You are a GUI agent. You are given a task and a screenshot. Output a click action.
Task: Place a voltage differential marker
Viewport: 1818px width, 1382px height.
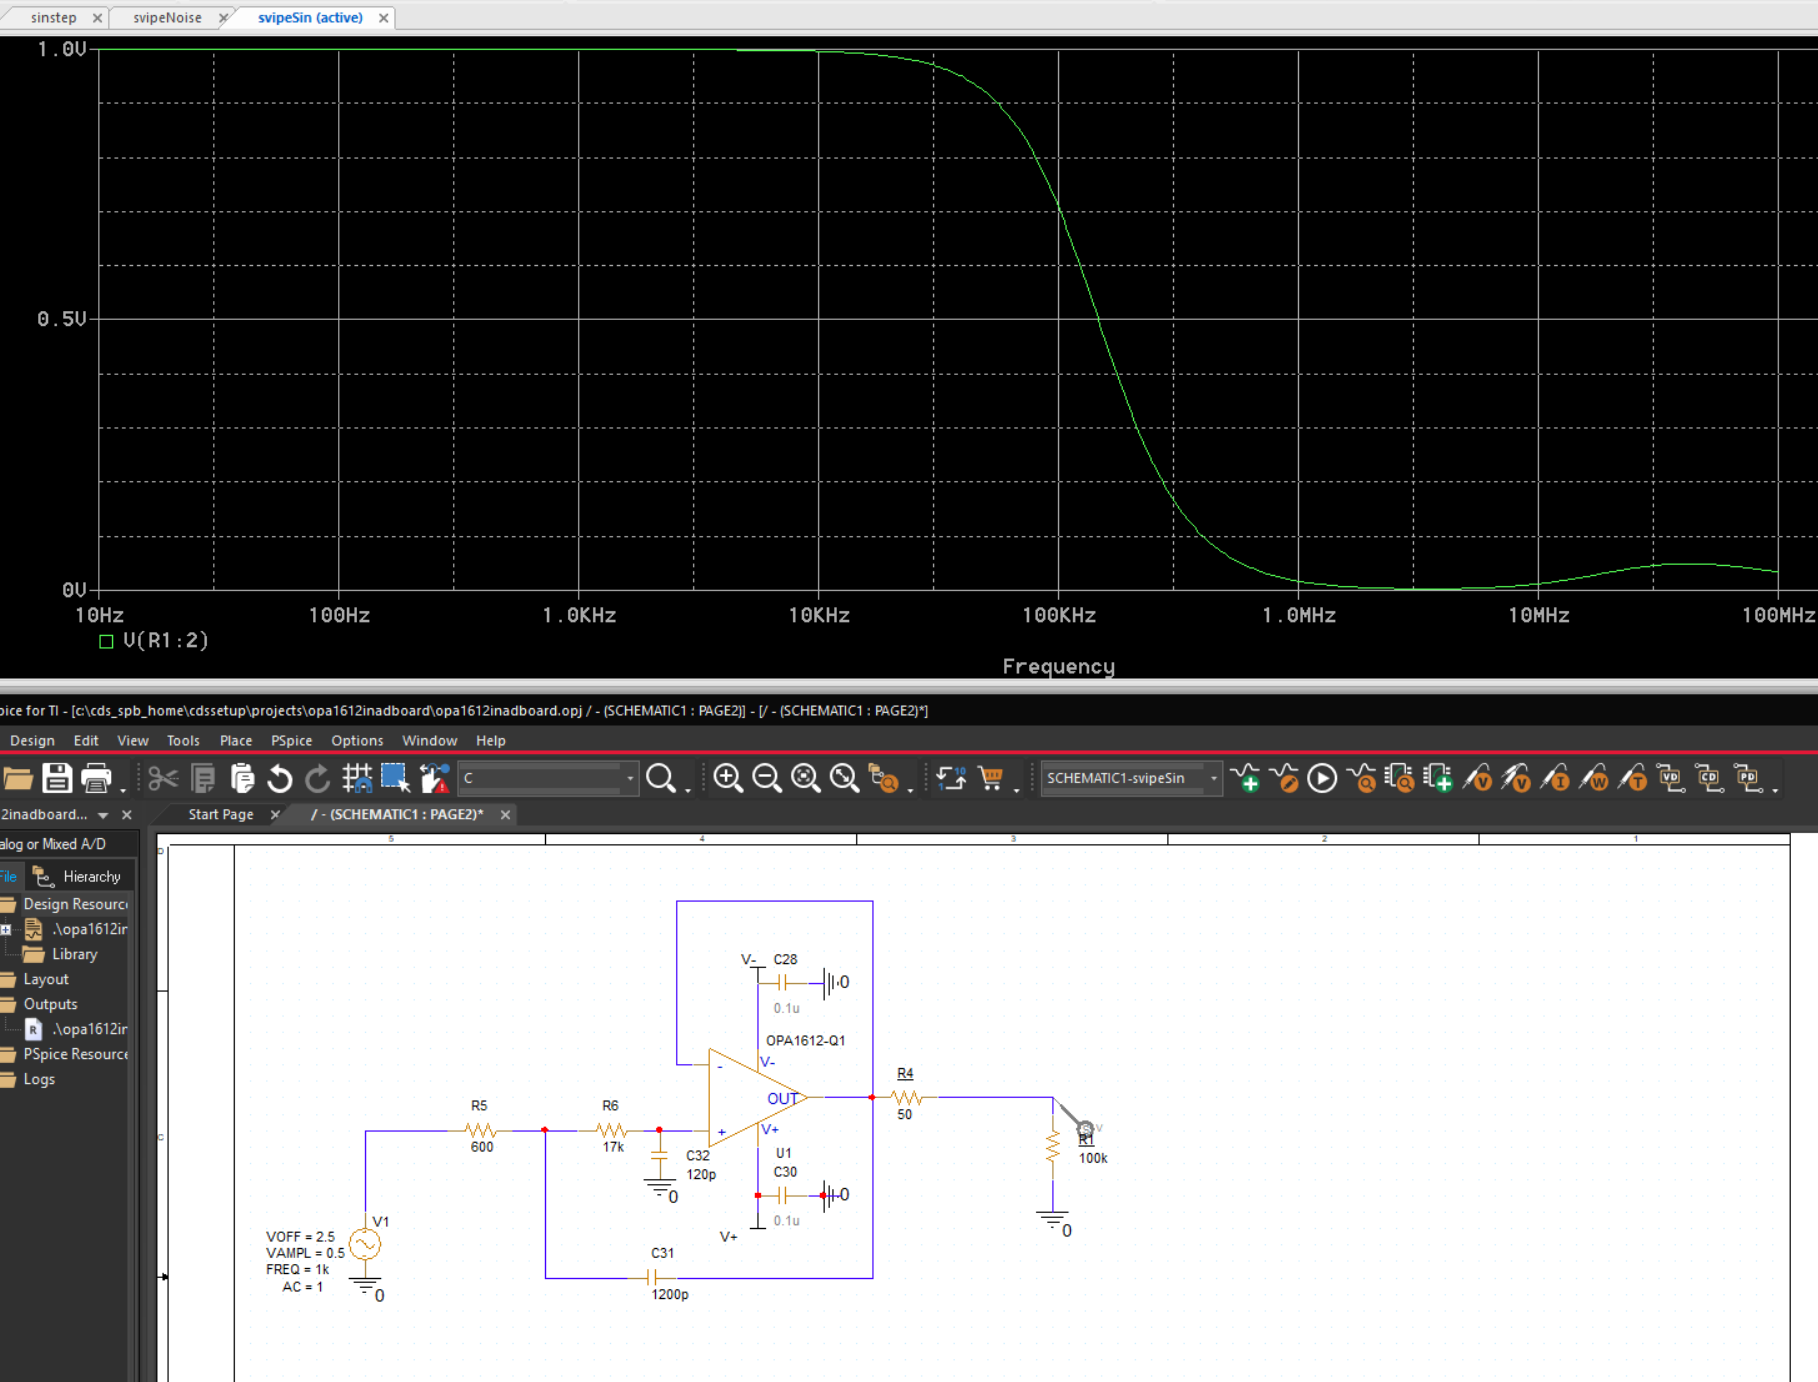click(1516, 778)
